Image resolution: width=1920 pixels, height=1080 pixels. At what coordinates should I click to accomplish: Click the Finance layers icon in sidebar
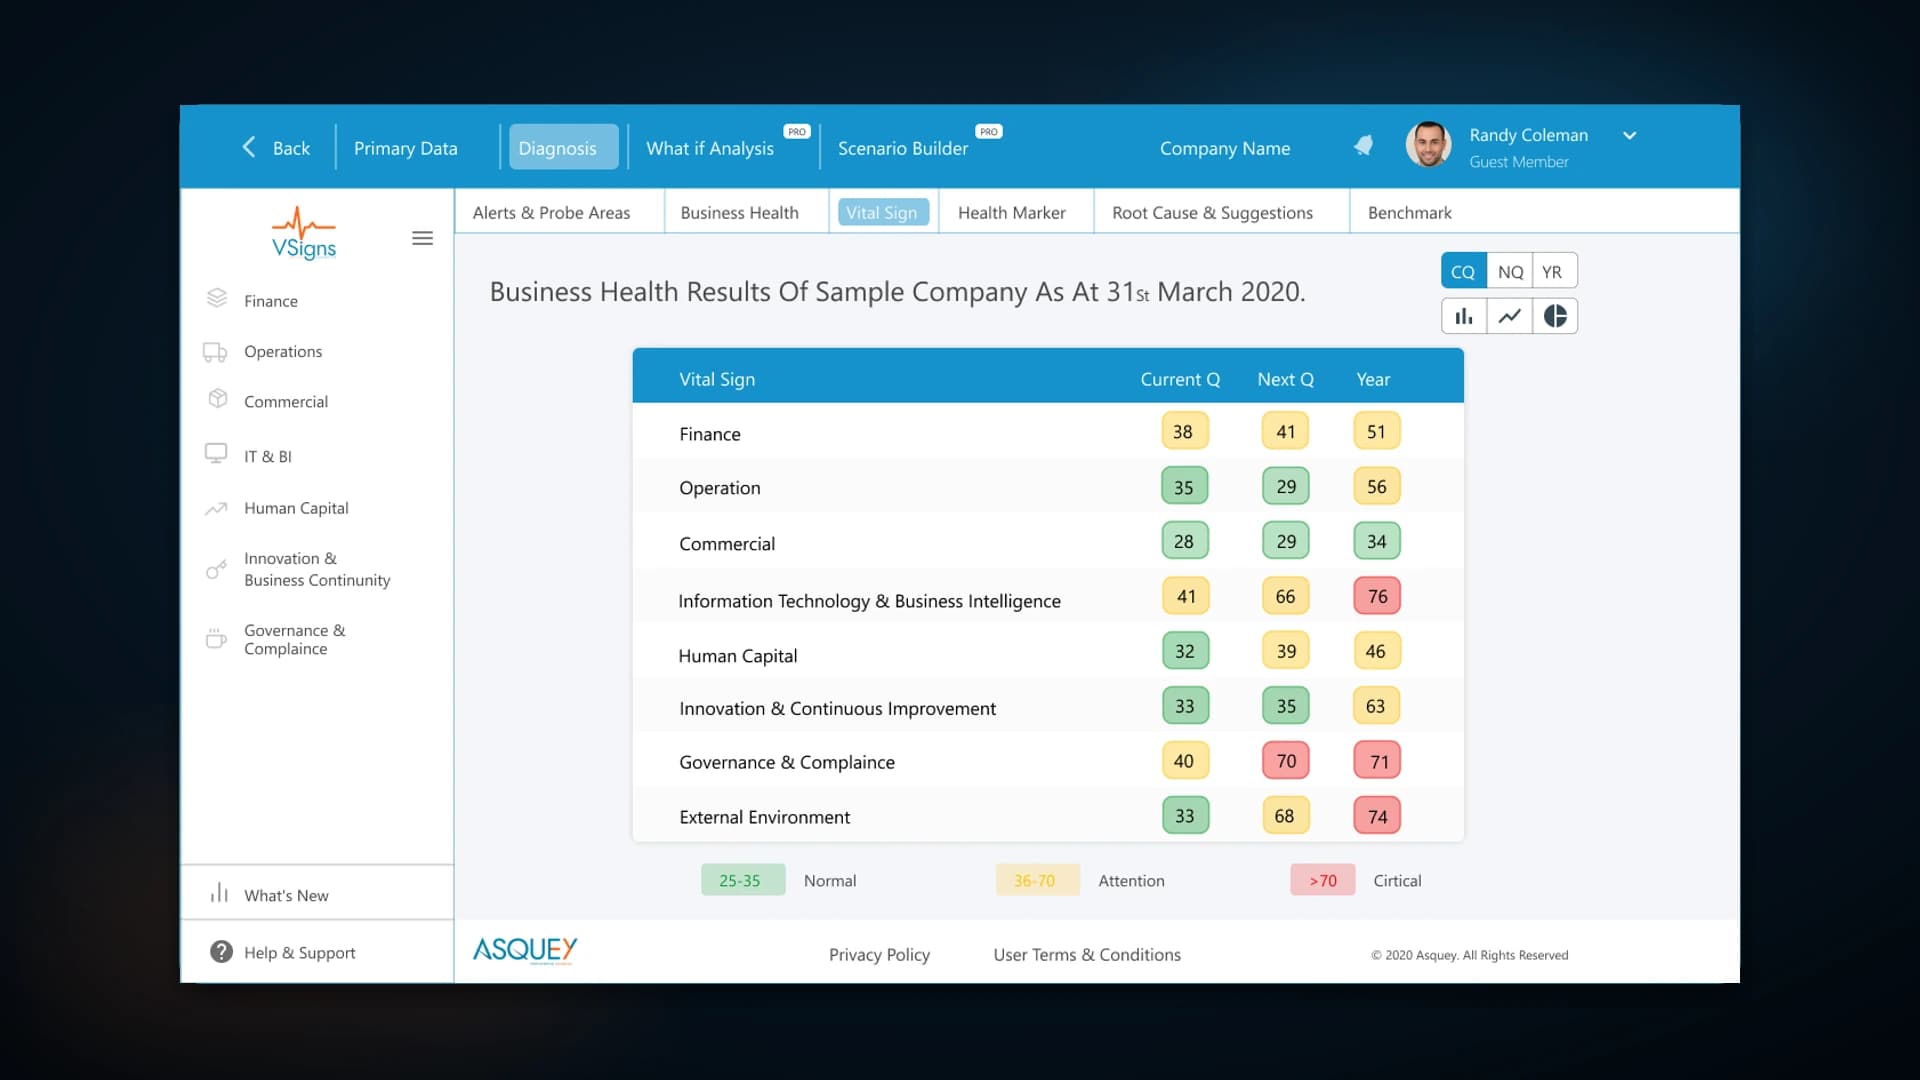pos(217,298)
